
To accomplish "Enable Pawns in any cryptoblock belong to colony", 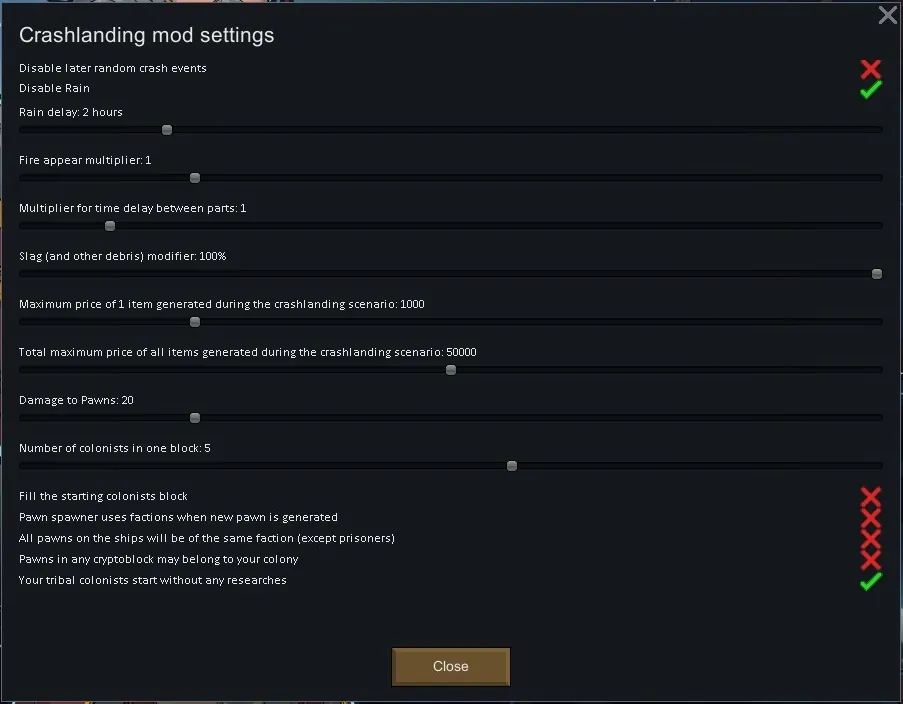I will pyautogui.click(x=870, y=560).
